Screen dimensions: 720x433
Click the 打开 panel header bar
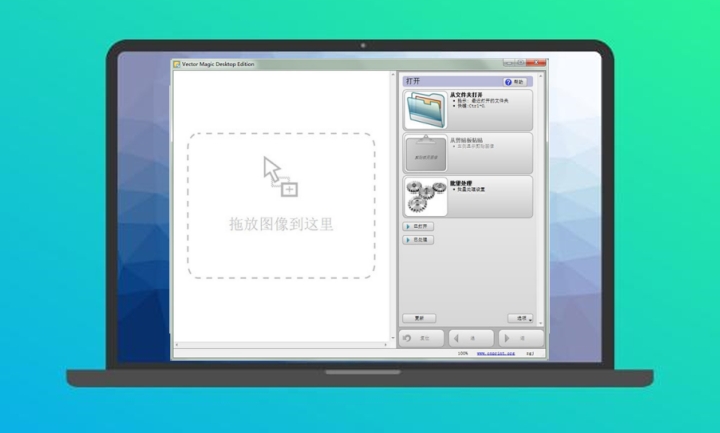pos(450,82)
